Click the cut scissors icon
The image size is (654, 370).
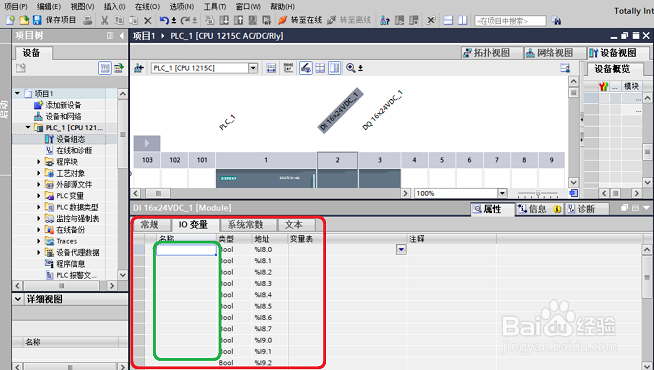point(105,20)
